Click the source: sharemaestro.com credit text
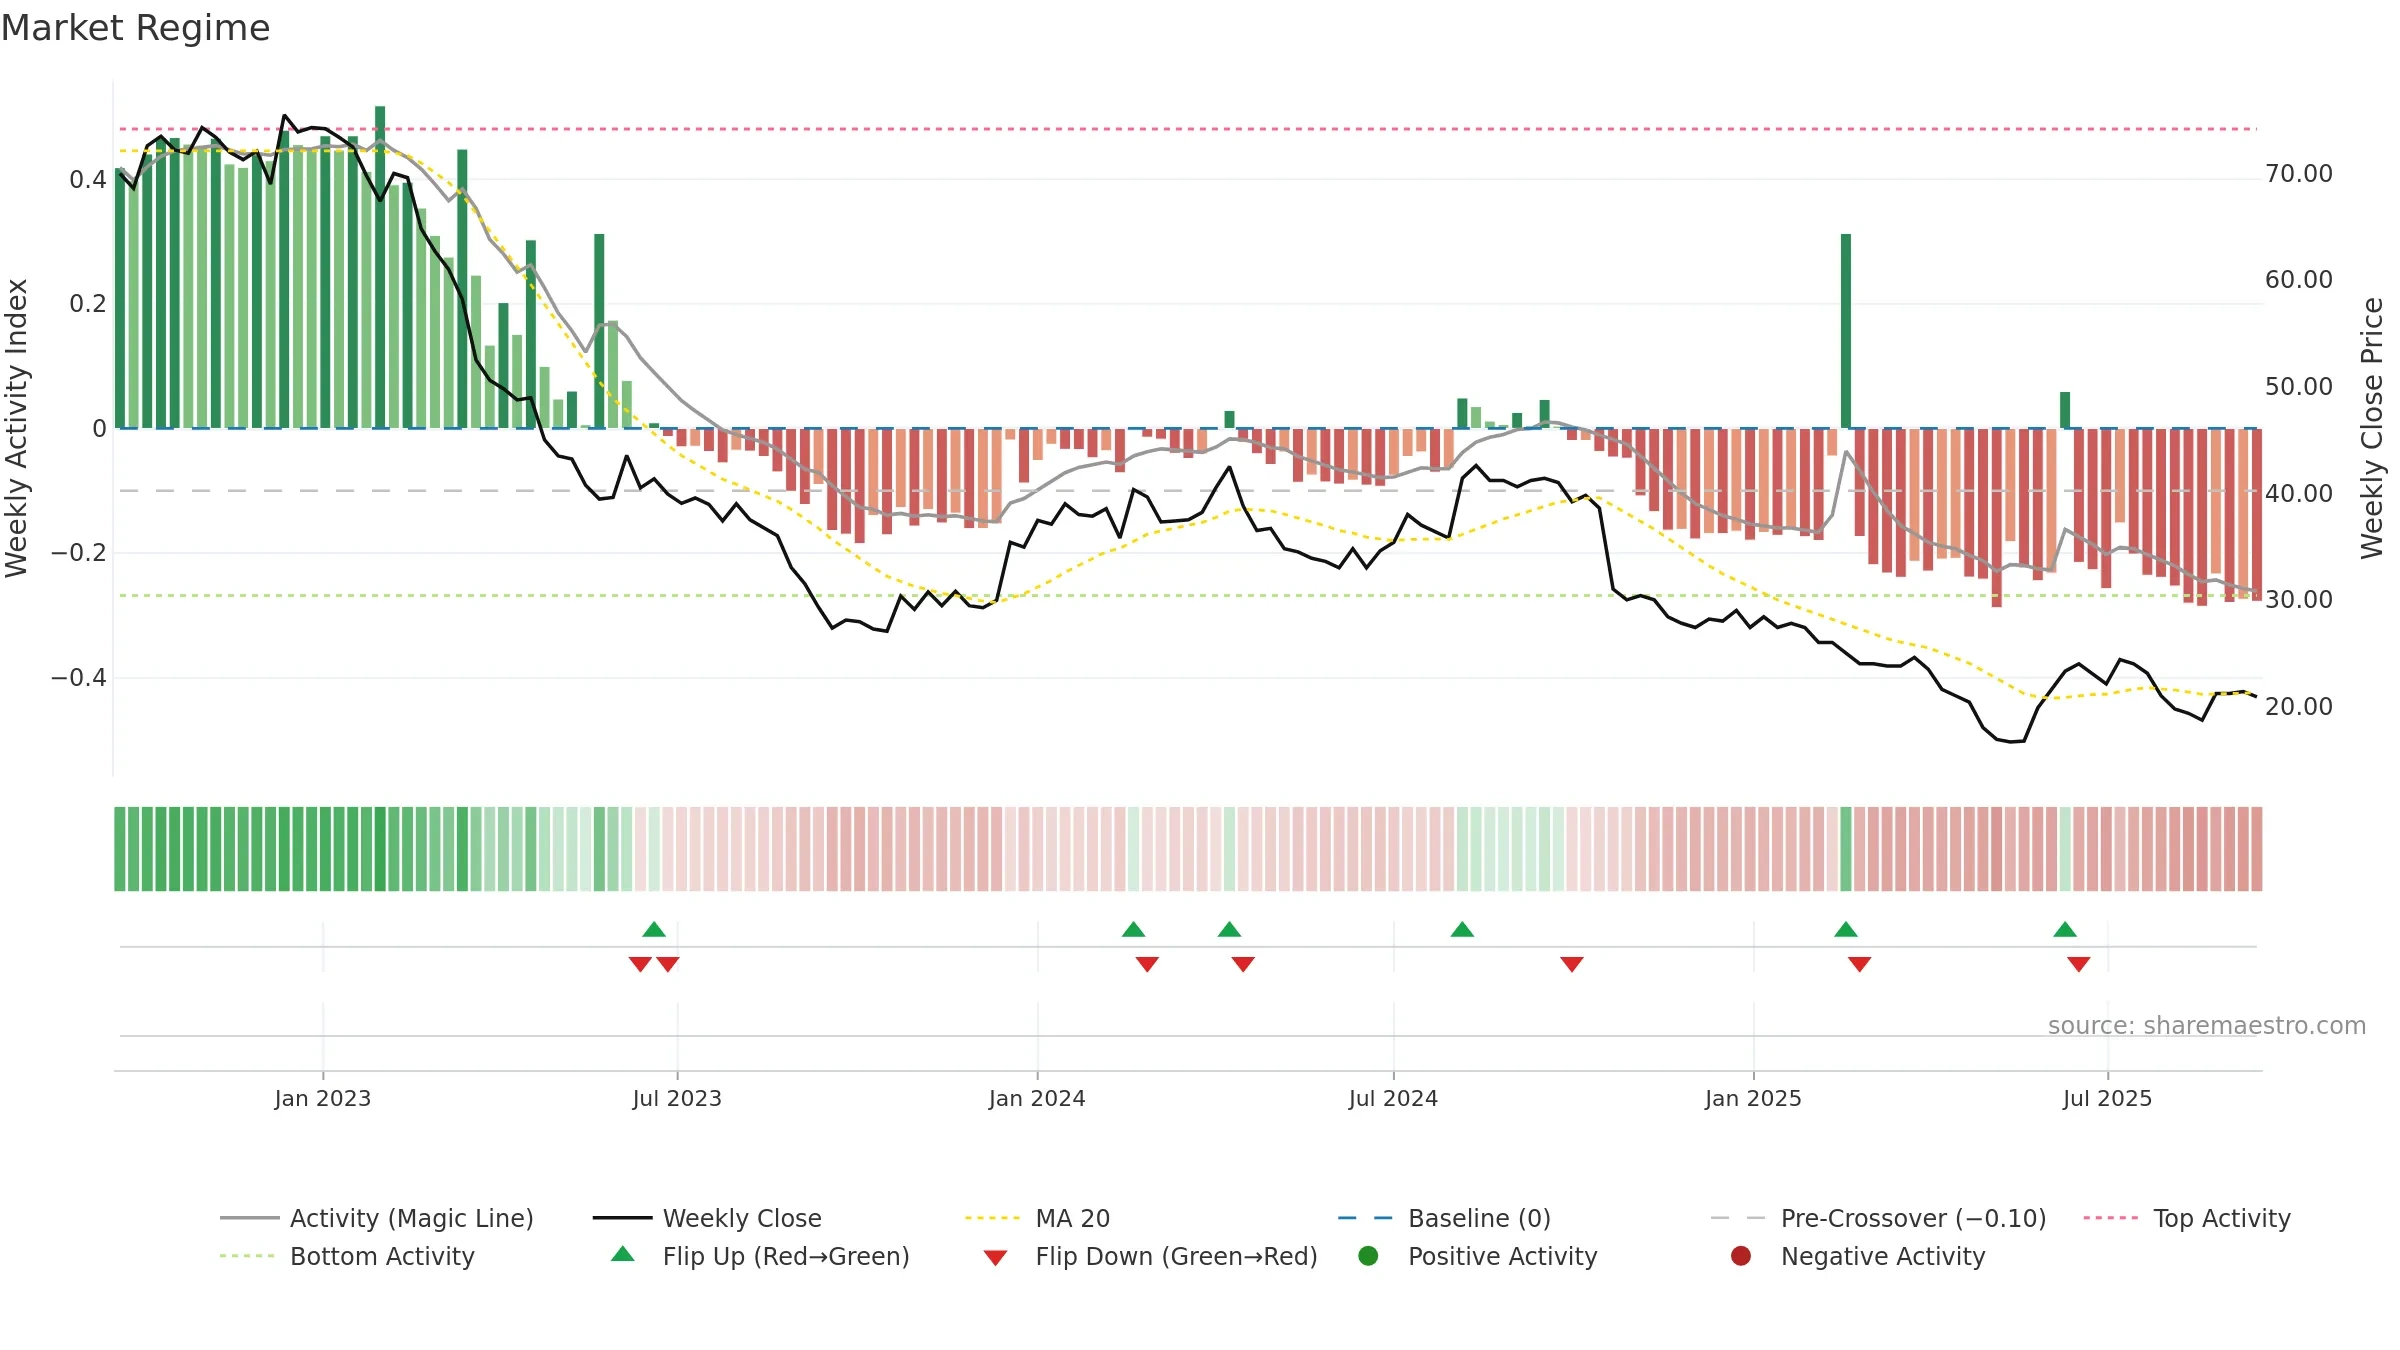2400x1350 pixels. 2207,1025
